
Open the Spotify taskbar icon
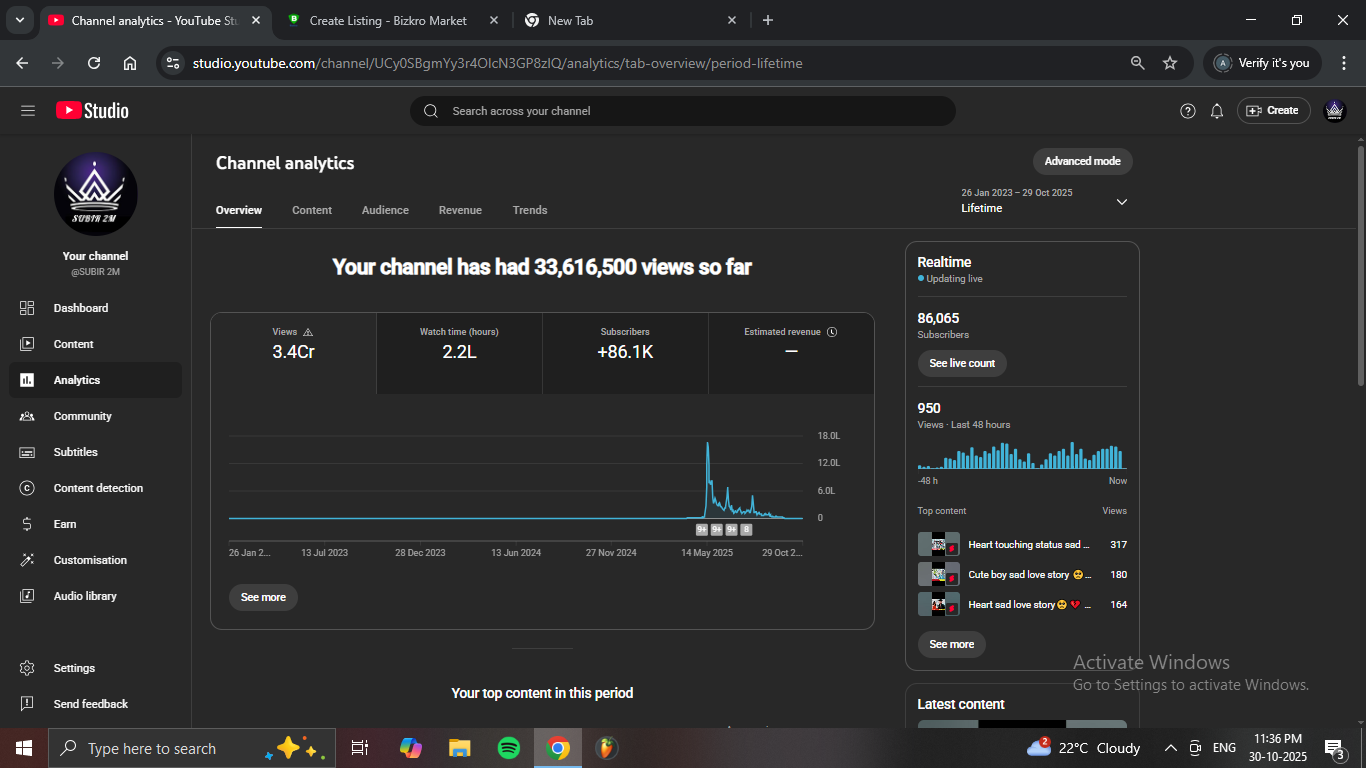508,748
